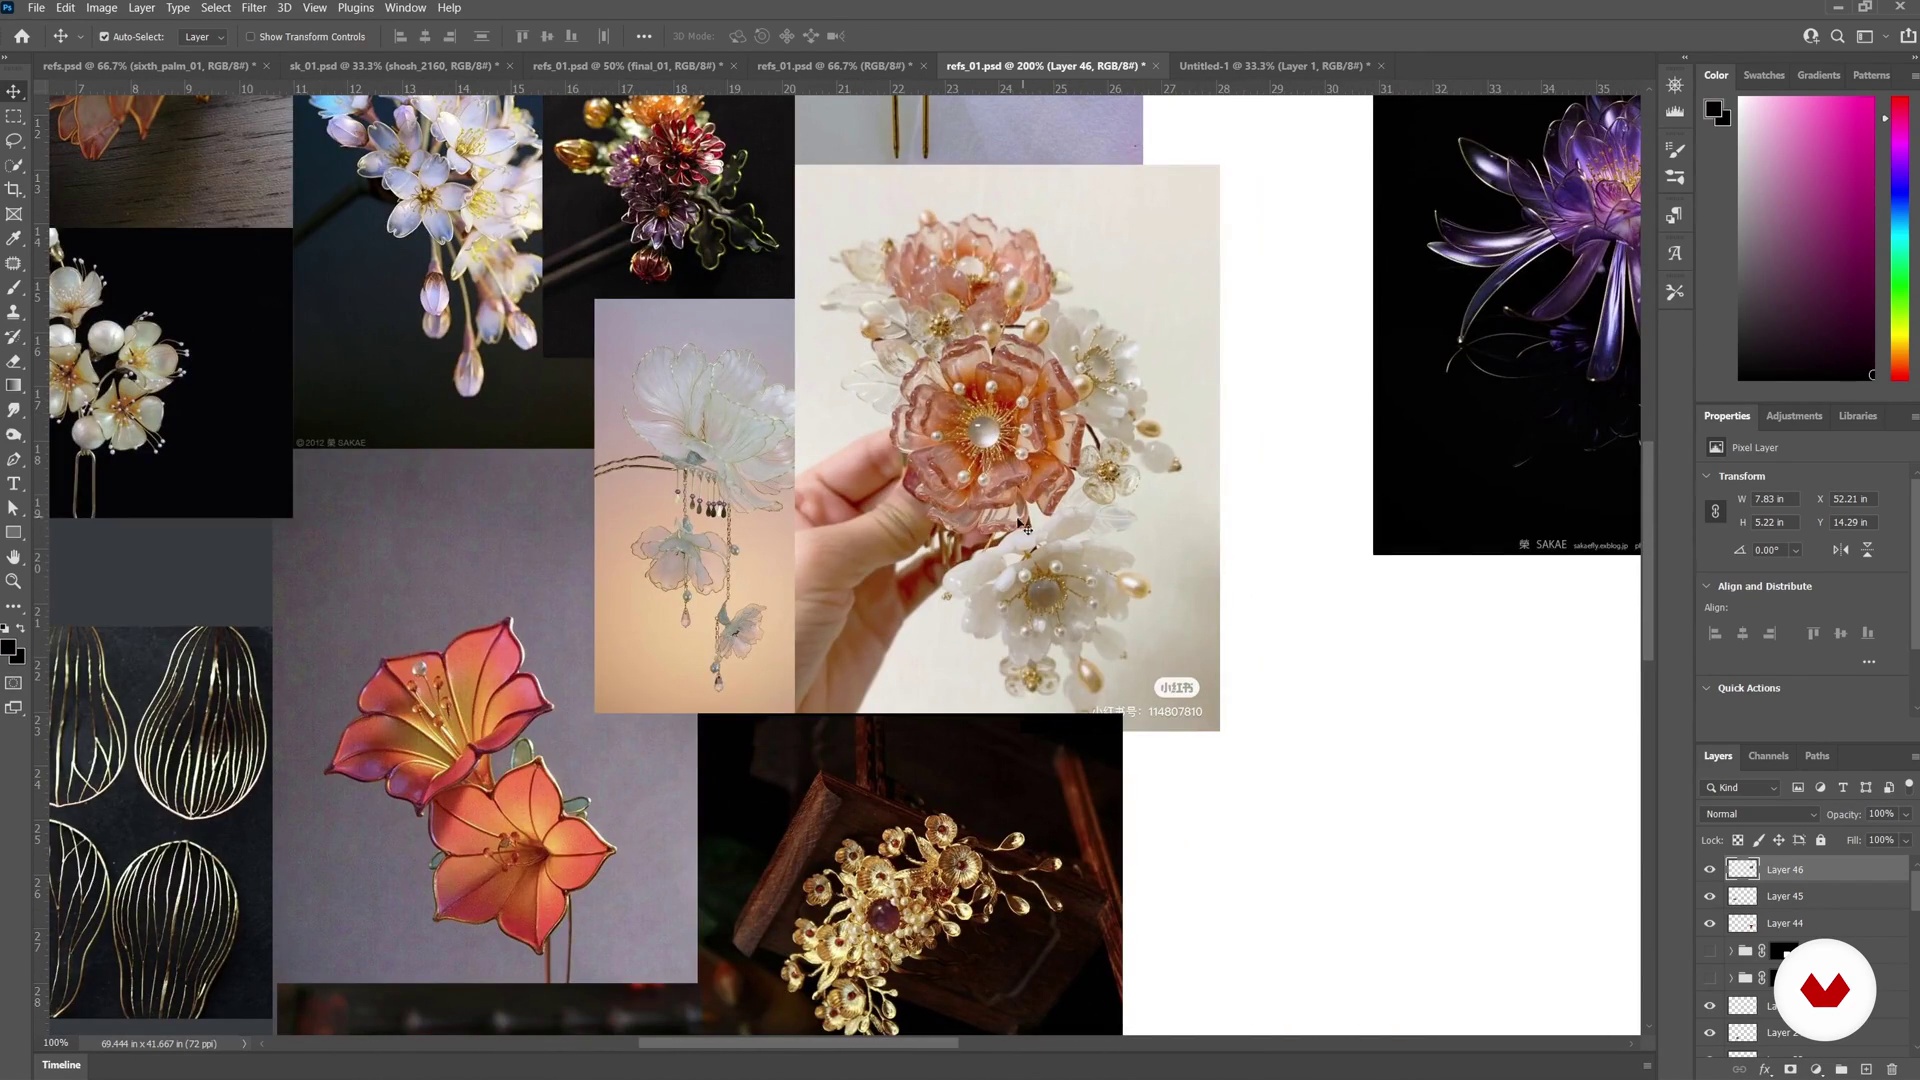Open the Kind filter dropdown
1920x1080 pixels.
click(x=1741, y=788)
